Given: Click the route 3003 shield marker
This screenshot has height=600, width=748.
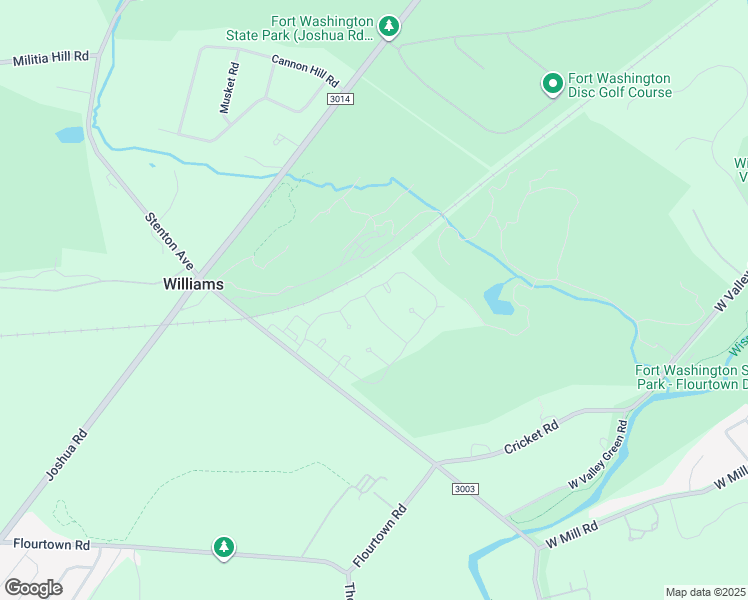Looking at the screenshot, I should point(465,489).
